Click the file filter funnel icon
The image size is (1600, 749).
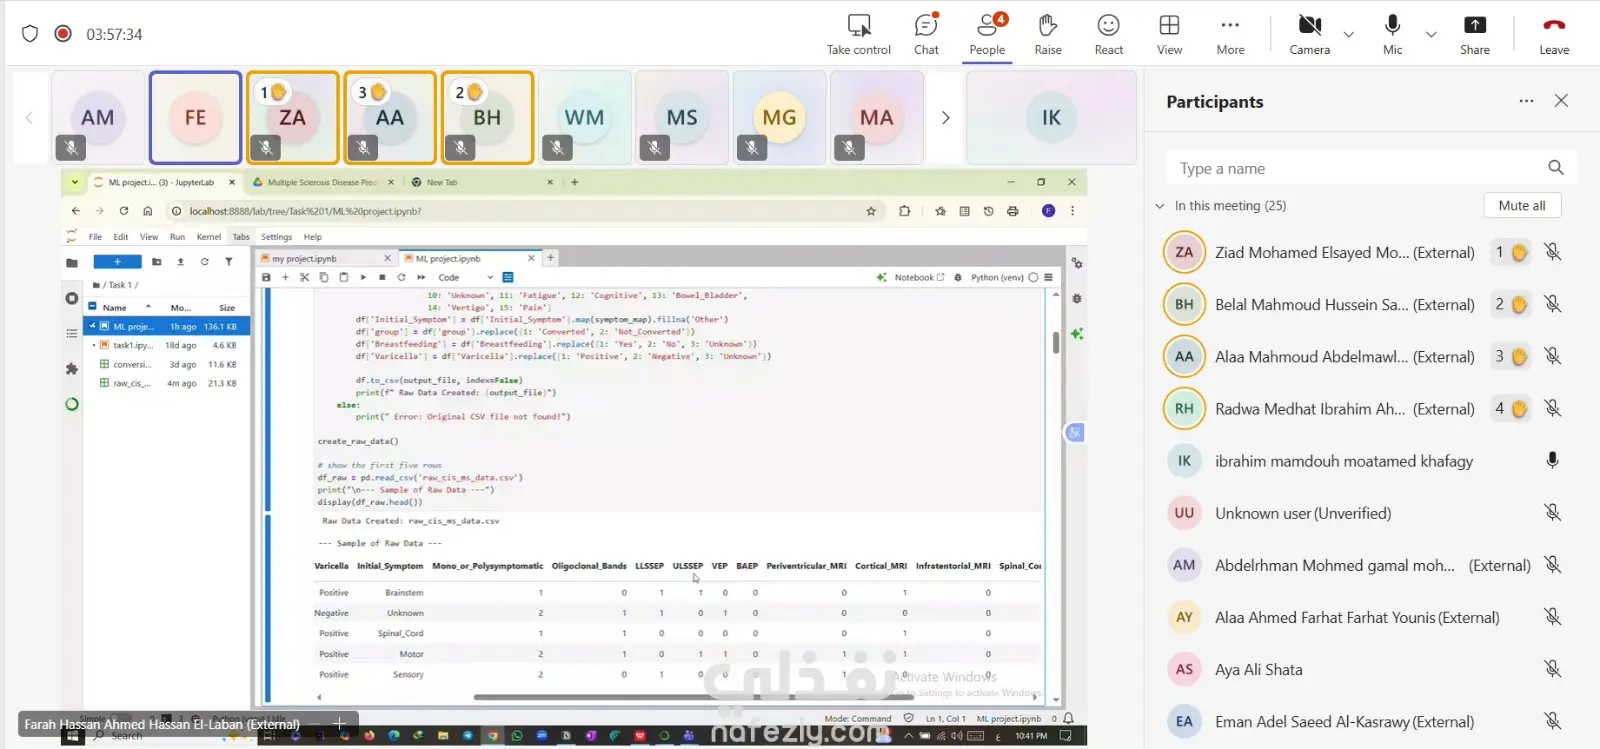228,262
